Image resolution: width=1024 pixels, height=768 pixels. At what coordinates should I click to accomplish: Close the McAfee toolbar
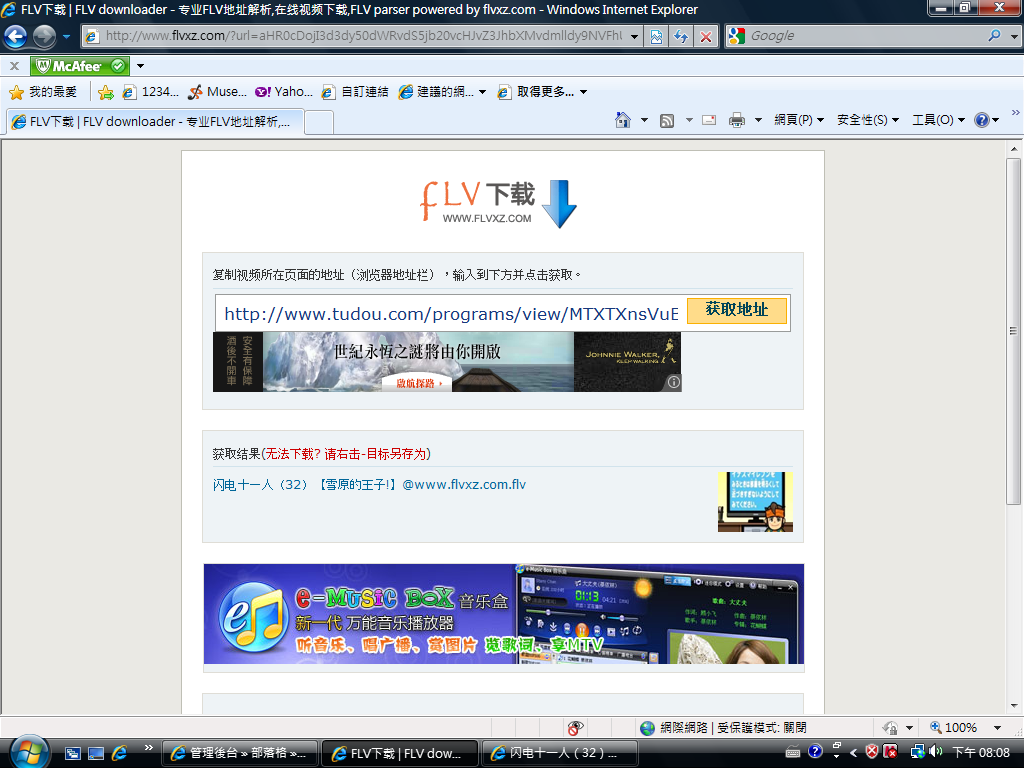click(14, 66)
